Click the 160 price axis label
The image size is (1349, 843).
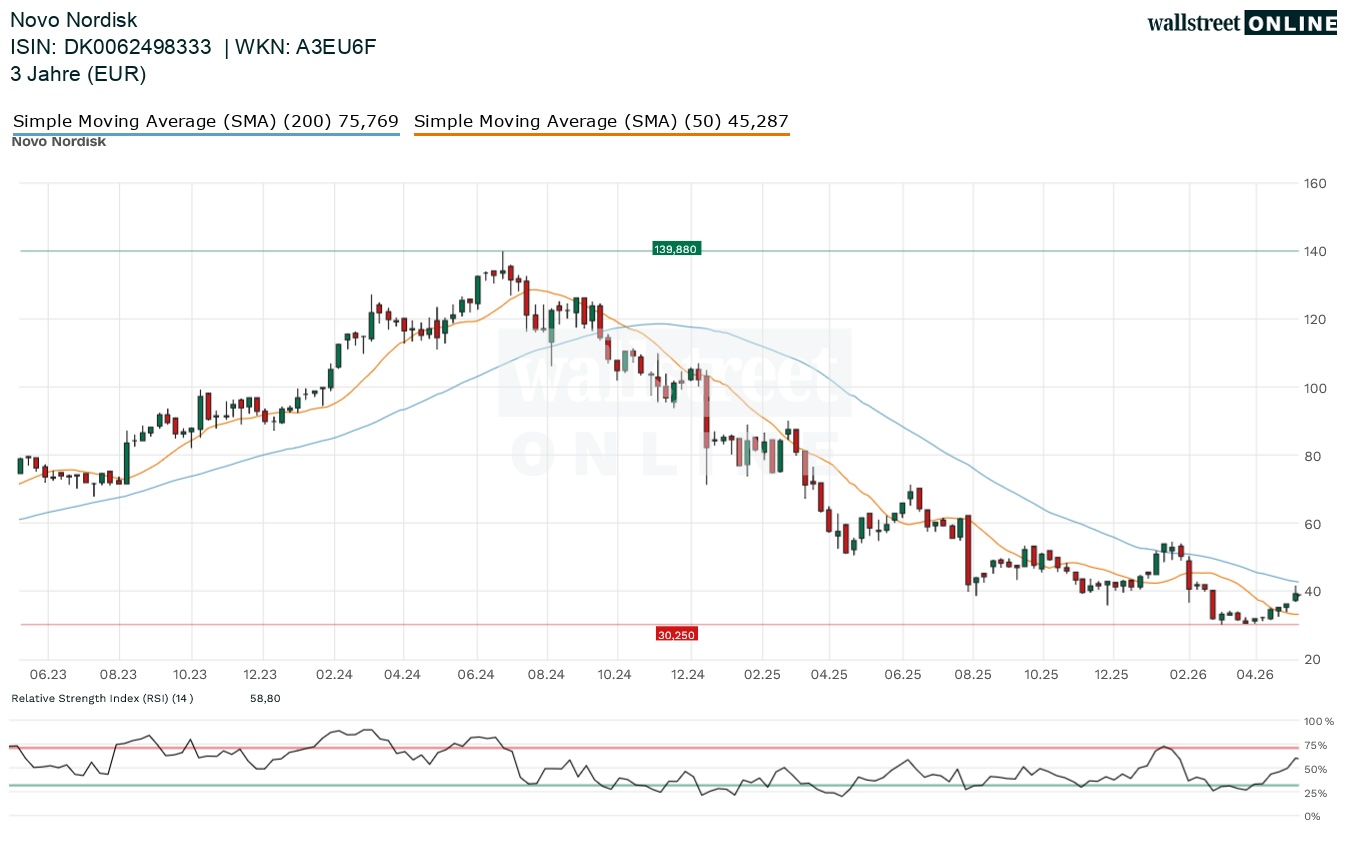1315,183
